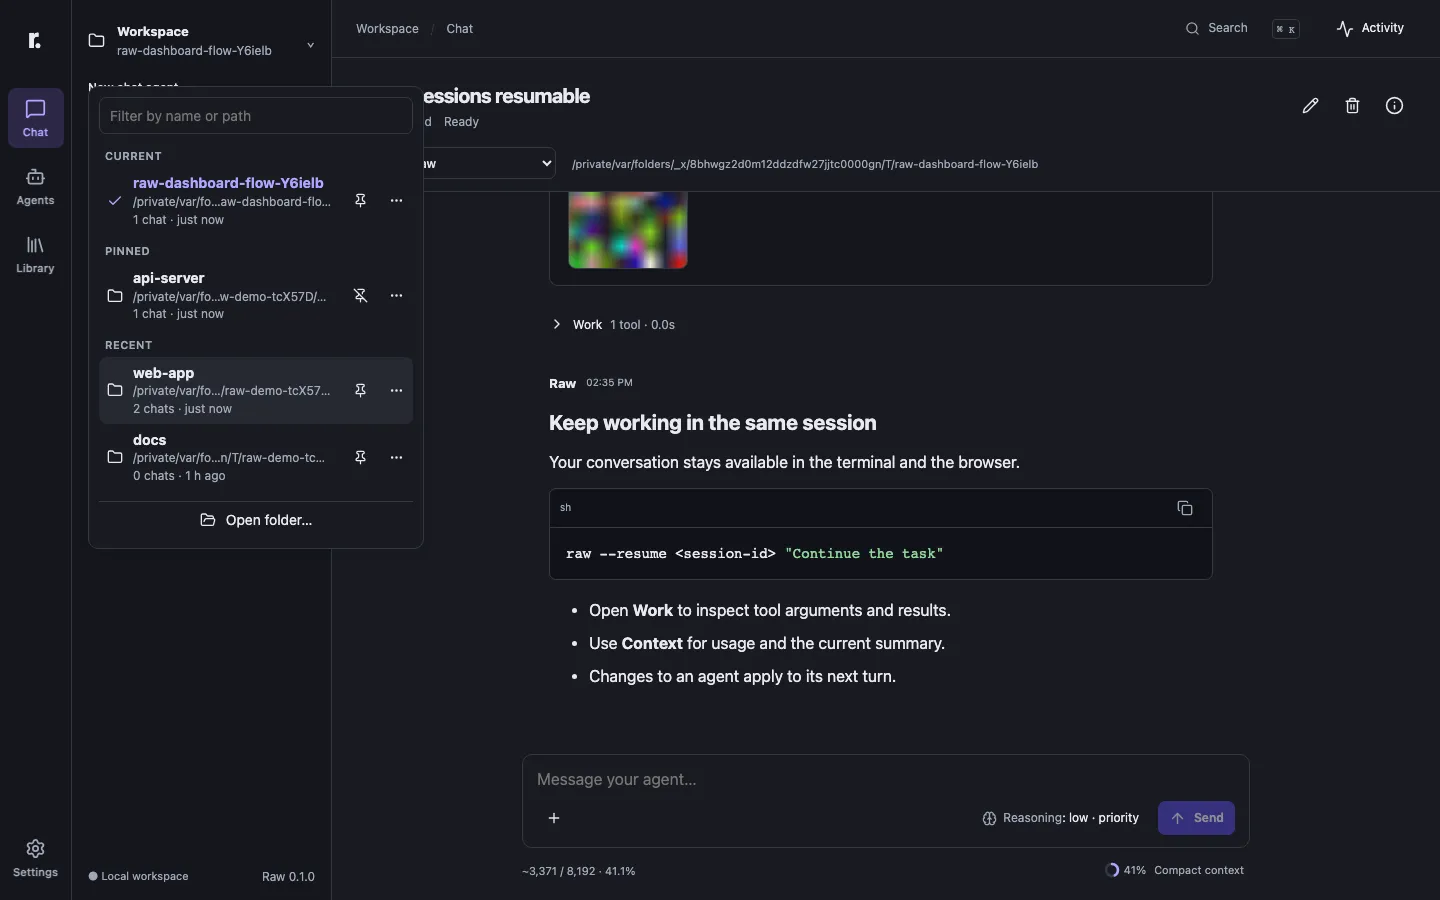Viewport: 1440px width, 900px height.
Task: Click Open folder... button
Action: click(256, 521)
